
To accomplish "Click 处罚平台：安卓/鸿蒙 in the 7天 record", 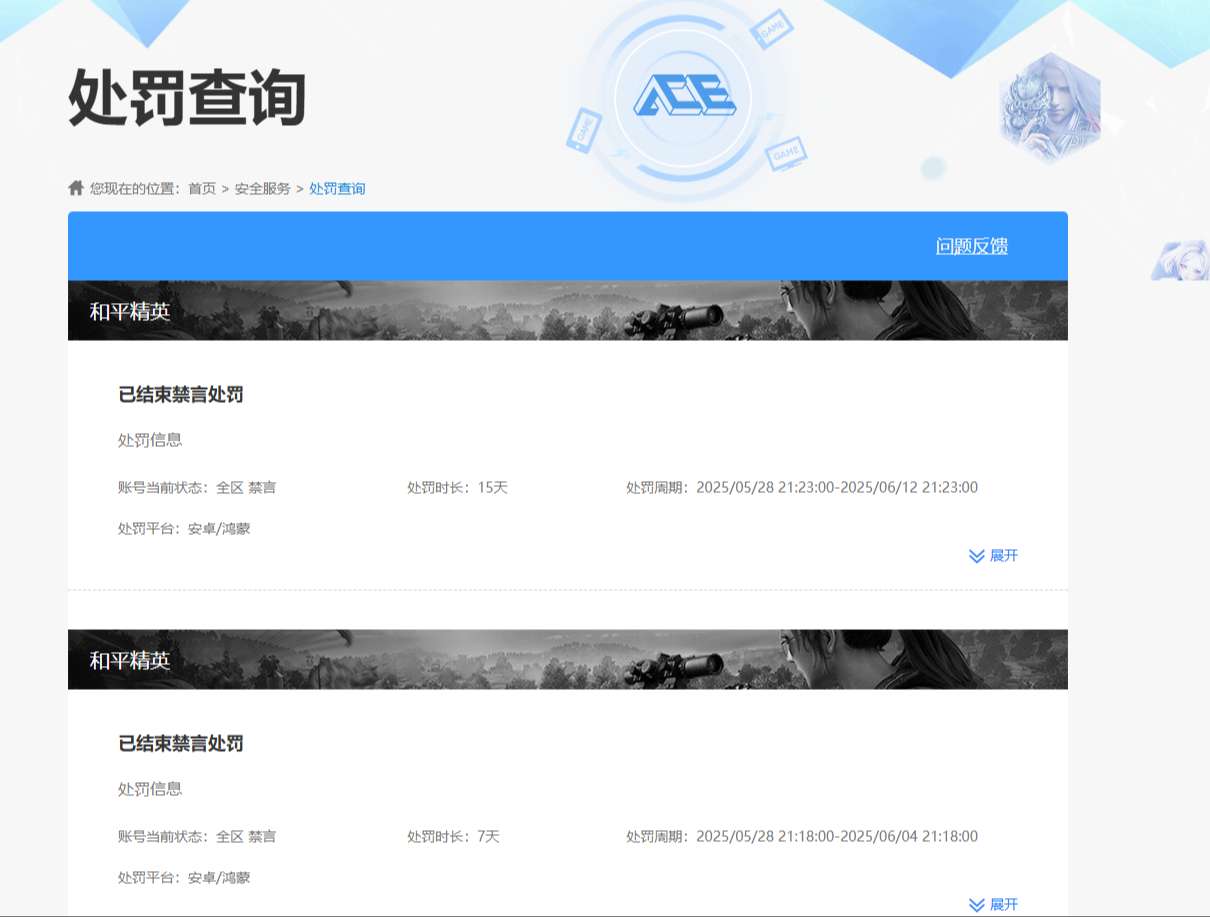I will [x=184, y=878].
